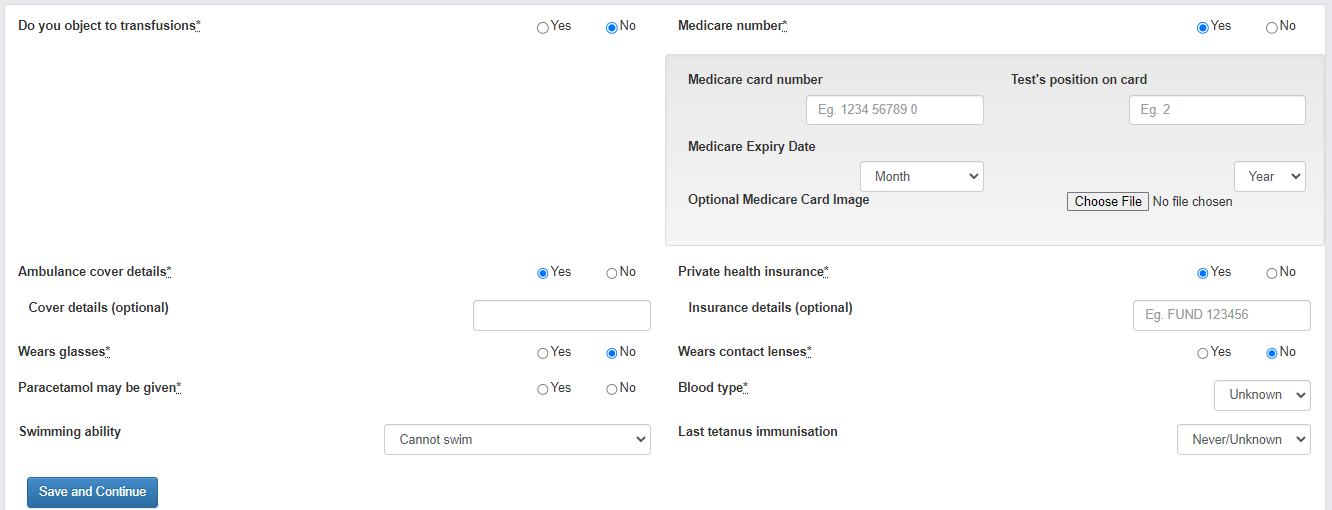Choose No for Ambulance cover details
Viewport: 1332px width, 510px height.
pos(612,273)
